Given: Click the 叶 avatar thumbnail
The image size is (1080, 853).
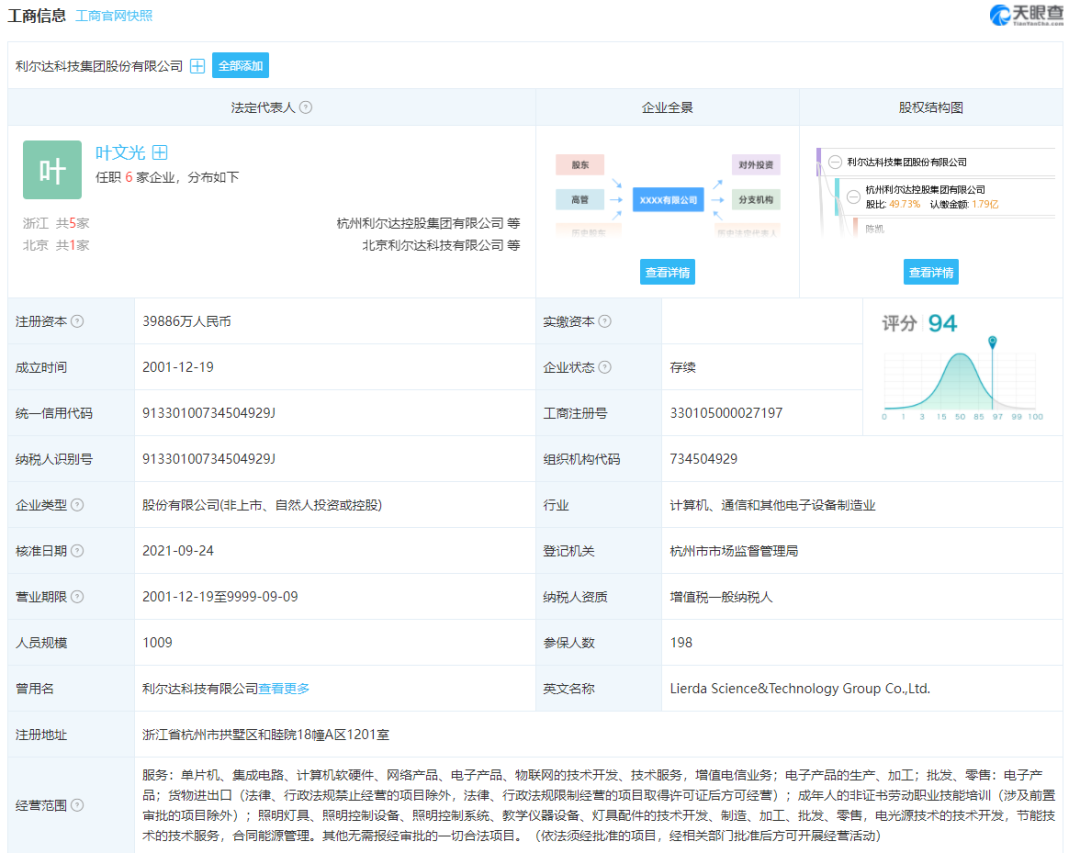Looking at the screenshot, I should click(52, 170).
